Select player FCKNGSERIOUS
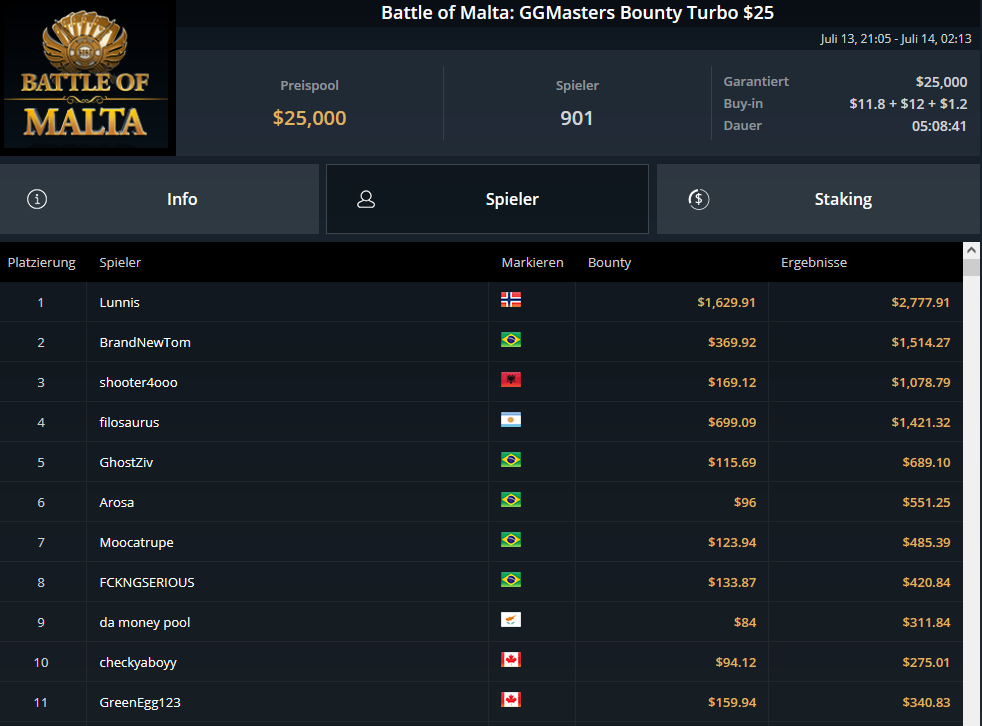The width and height of the screenshot is (982, 726). pyautogui.click(x=147, y=583)
